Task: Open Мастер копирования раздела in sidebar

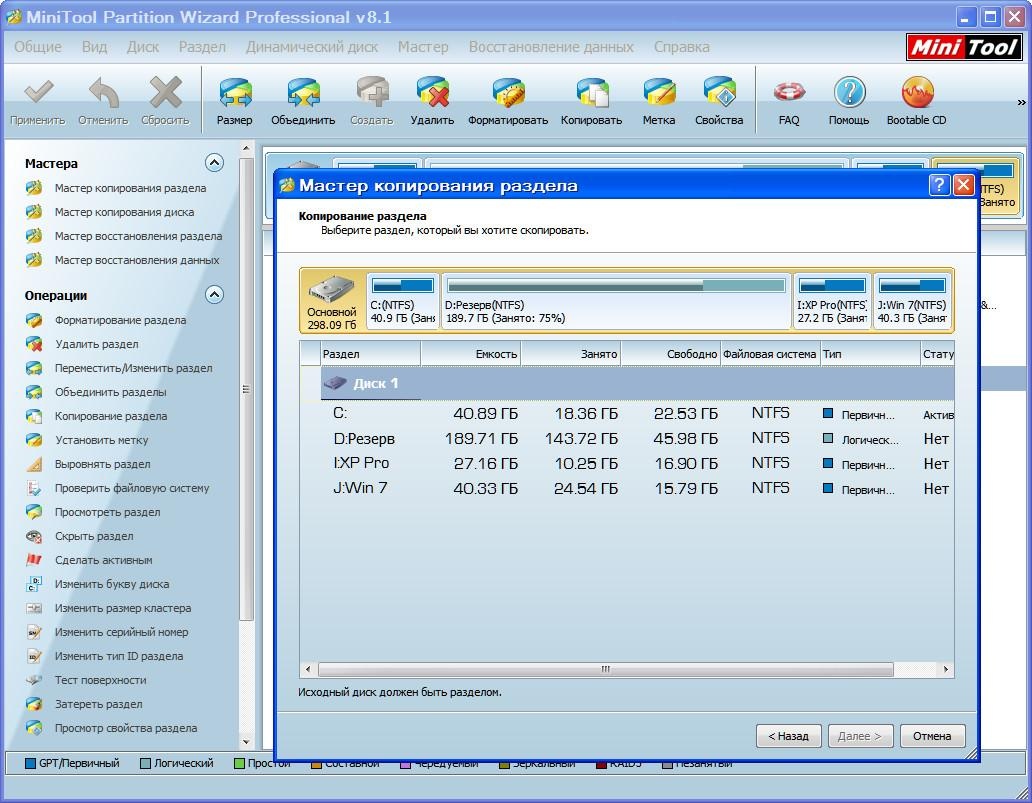Action: [130, 188]
